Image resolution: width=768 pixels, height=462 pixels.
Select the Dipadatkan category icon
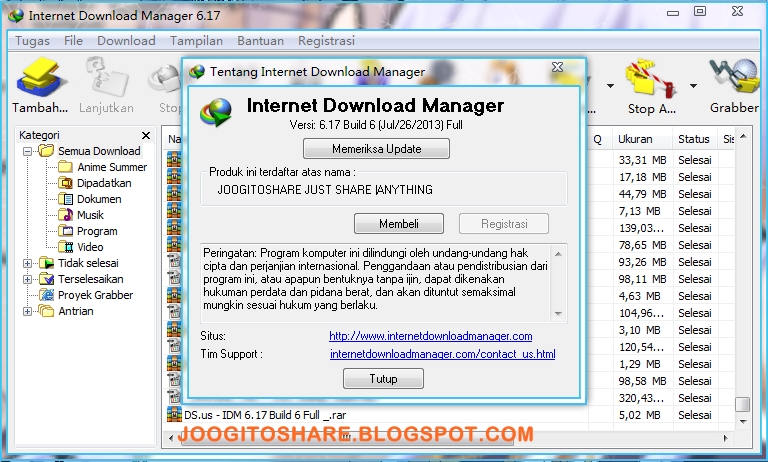coord(65,183)
